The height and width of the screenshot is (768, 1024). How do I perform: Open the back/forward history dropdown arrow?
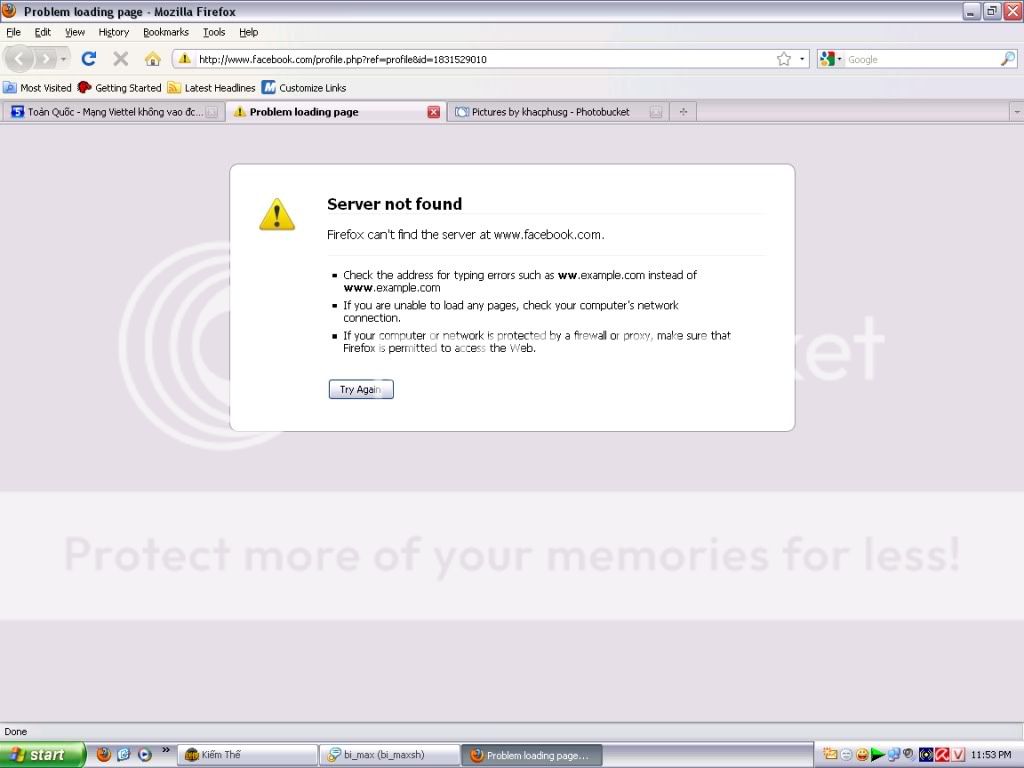tap(64, 59)
